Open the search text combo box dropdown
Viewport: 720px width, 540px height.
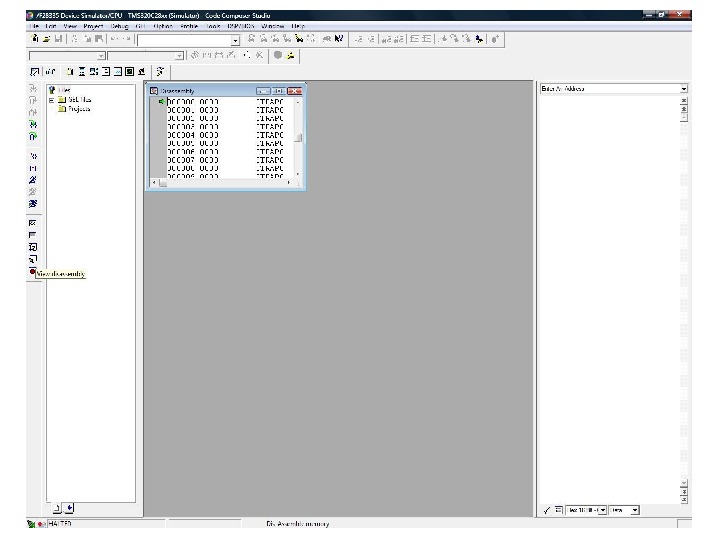[x=235, y=40]
